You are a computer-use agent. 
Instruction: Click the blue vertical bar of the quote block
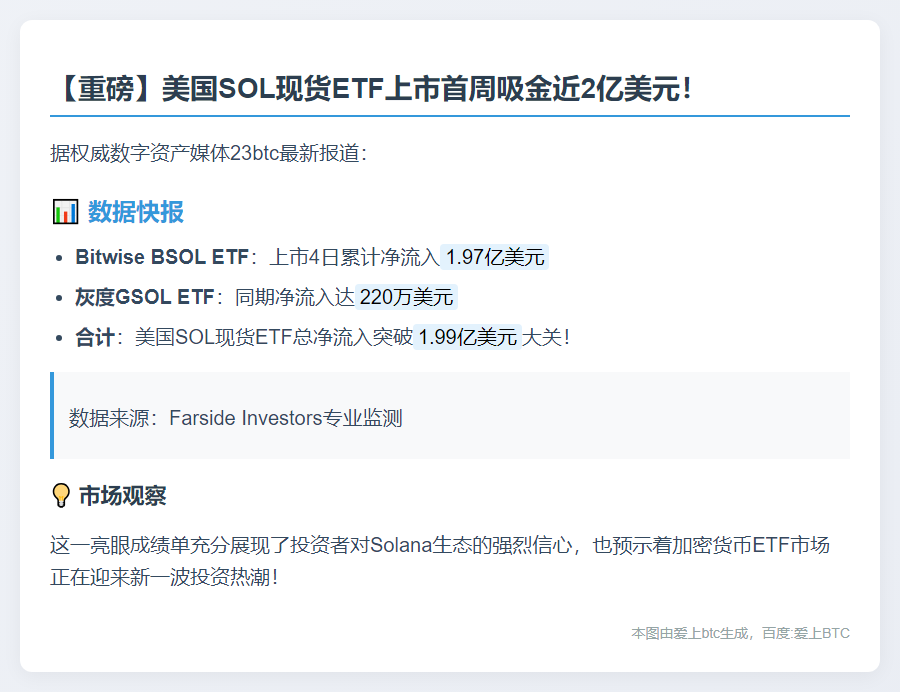(x=51, y=417)
